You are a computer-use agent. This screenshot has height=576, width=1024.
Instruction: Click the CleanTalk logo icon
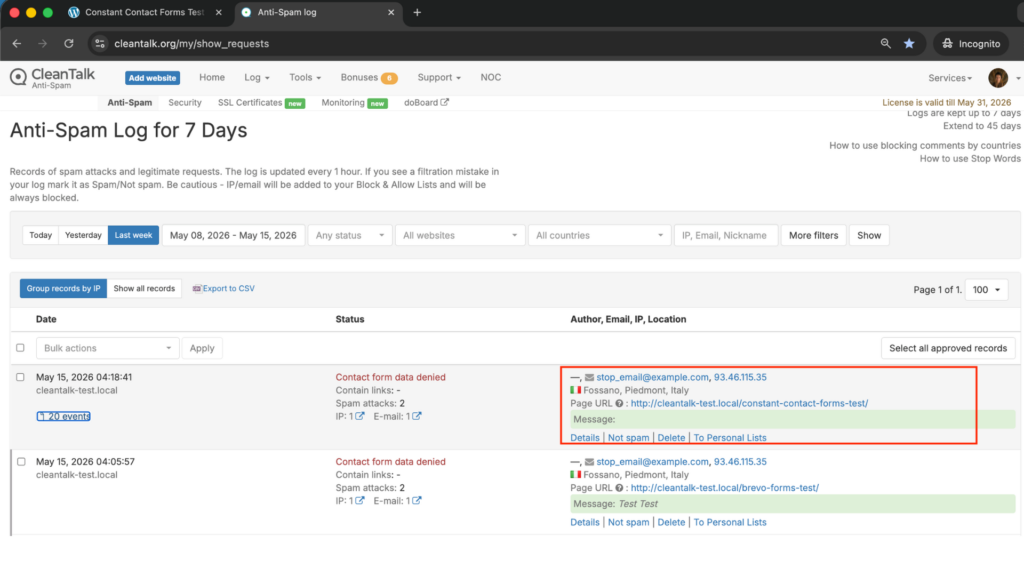click(x=18, y=77)
